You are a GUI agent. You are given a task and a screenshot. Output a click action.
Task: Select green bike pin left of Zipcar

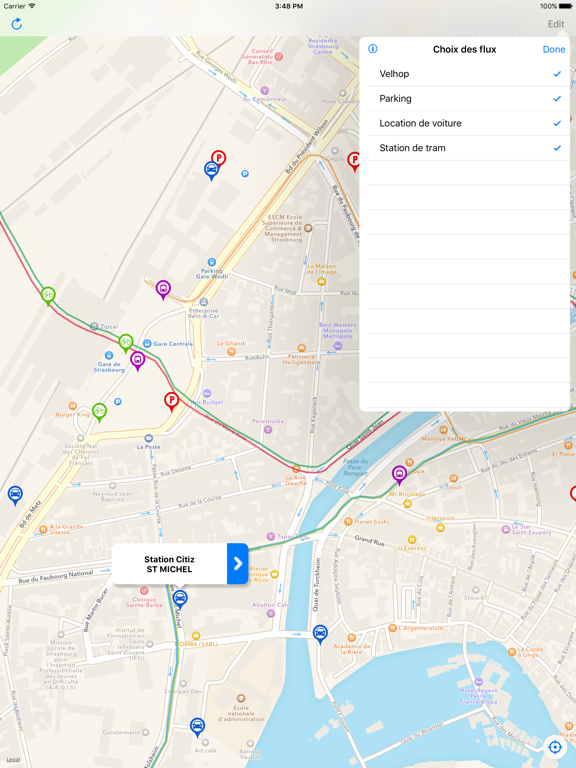click(48, 296)
